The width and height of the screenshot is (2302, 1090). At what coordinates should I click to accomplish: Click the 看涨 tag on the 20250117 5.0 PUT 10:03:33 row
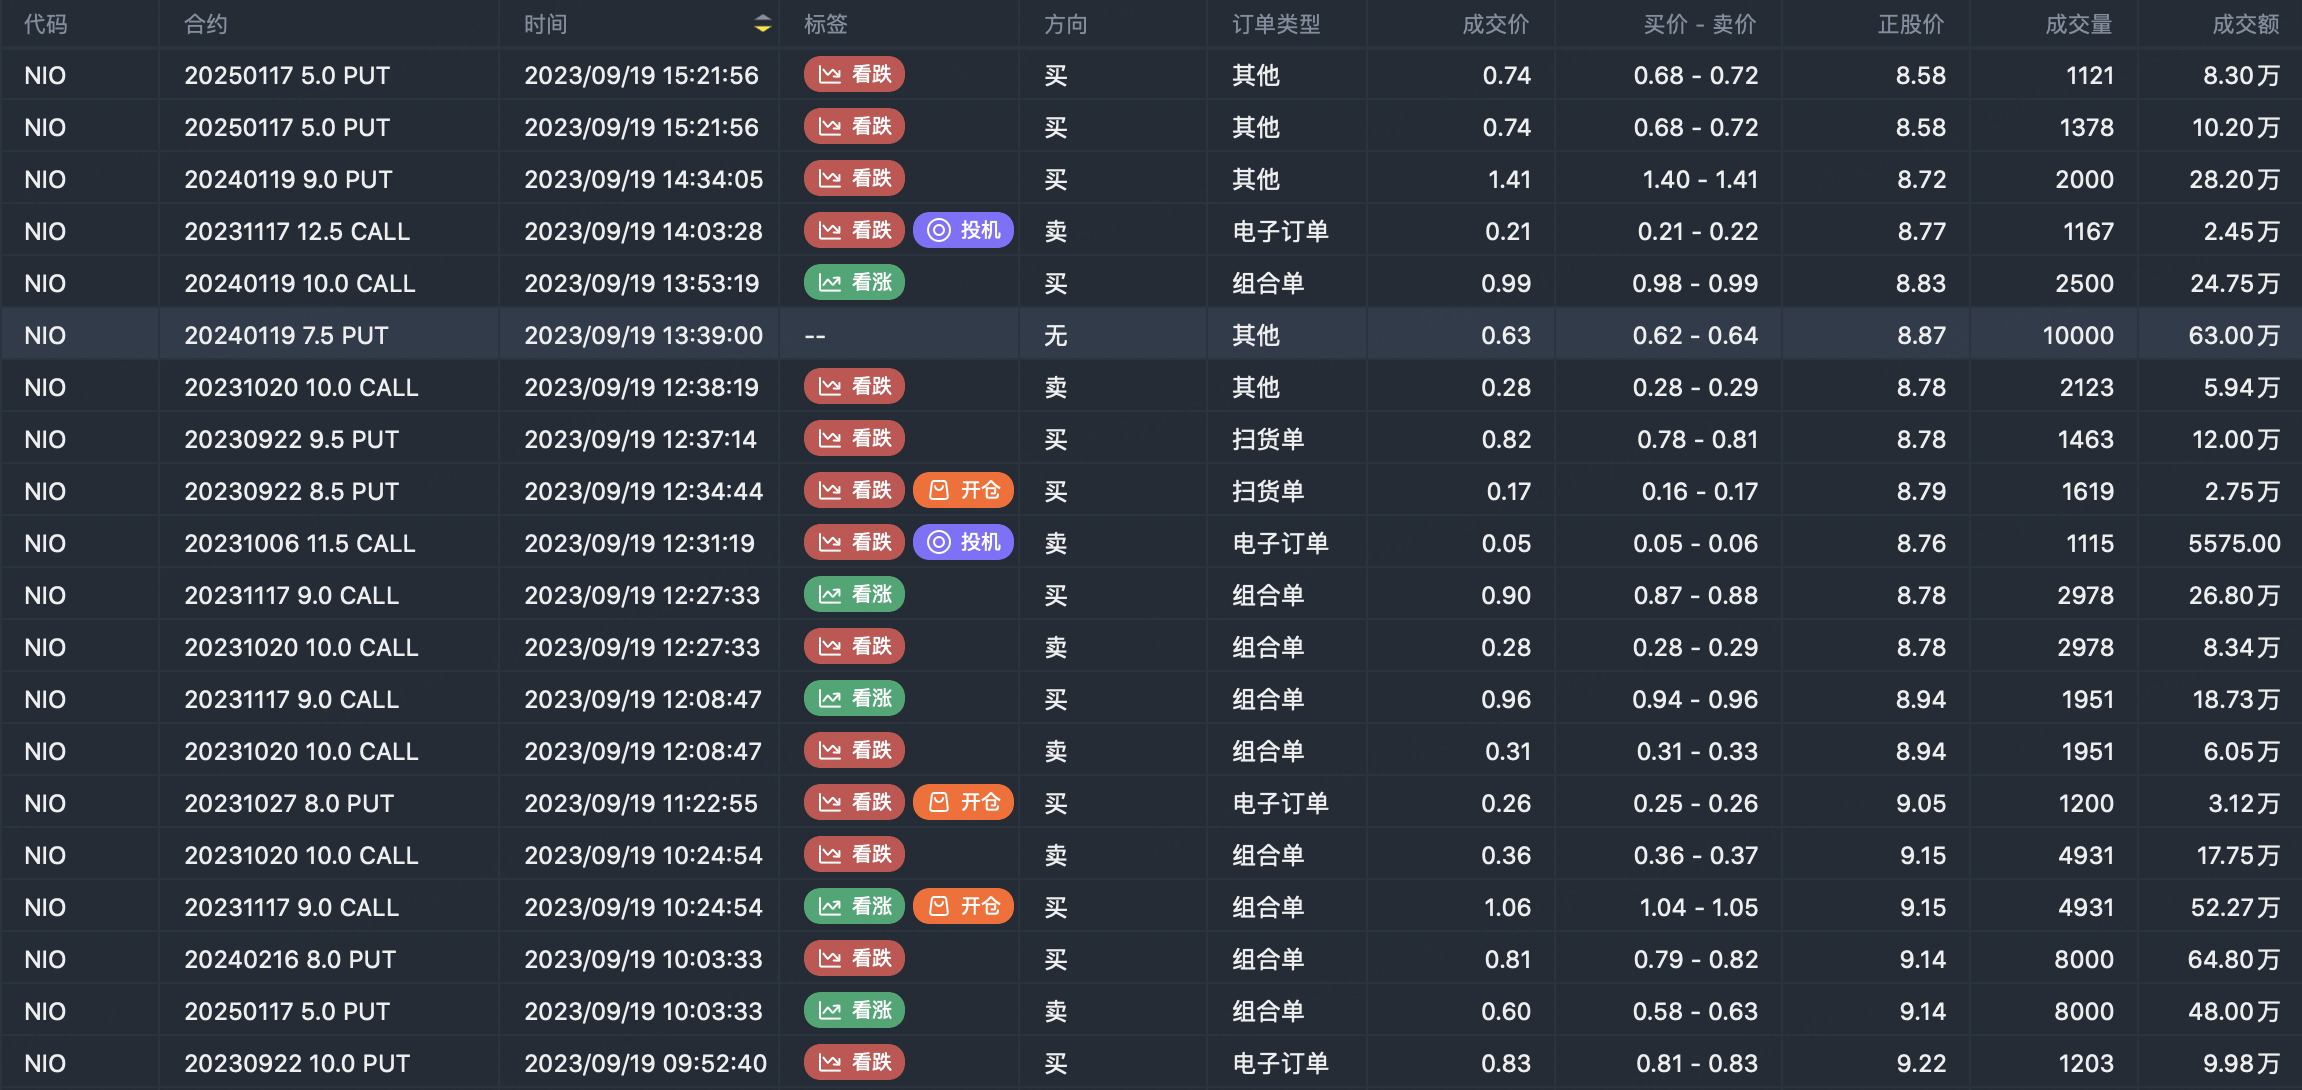[854, 1011]
